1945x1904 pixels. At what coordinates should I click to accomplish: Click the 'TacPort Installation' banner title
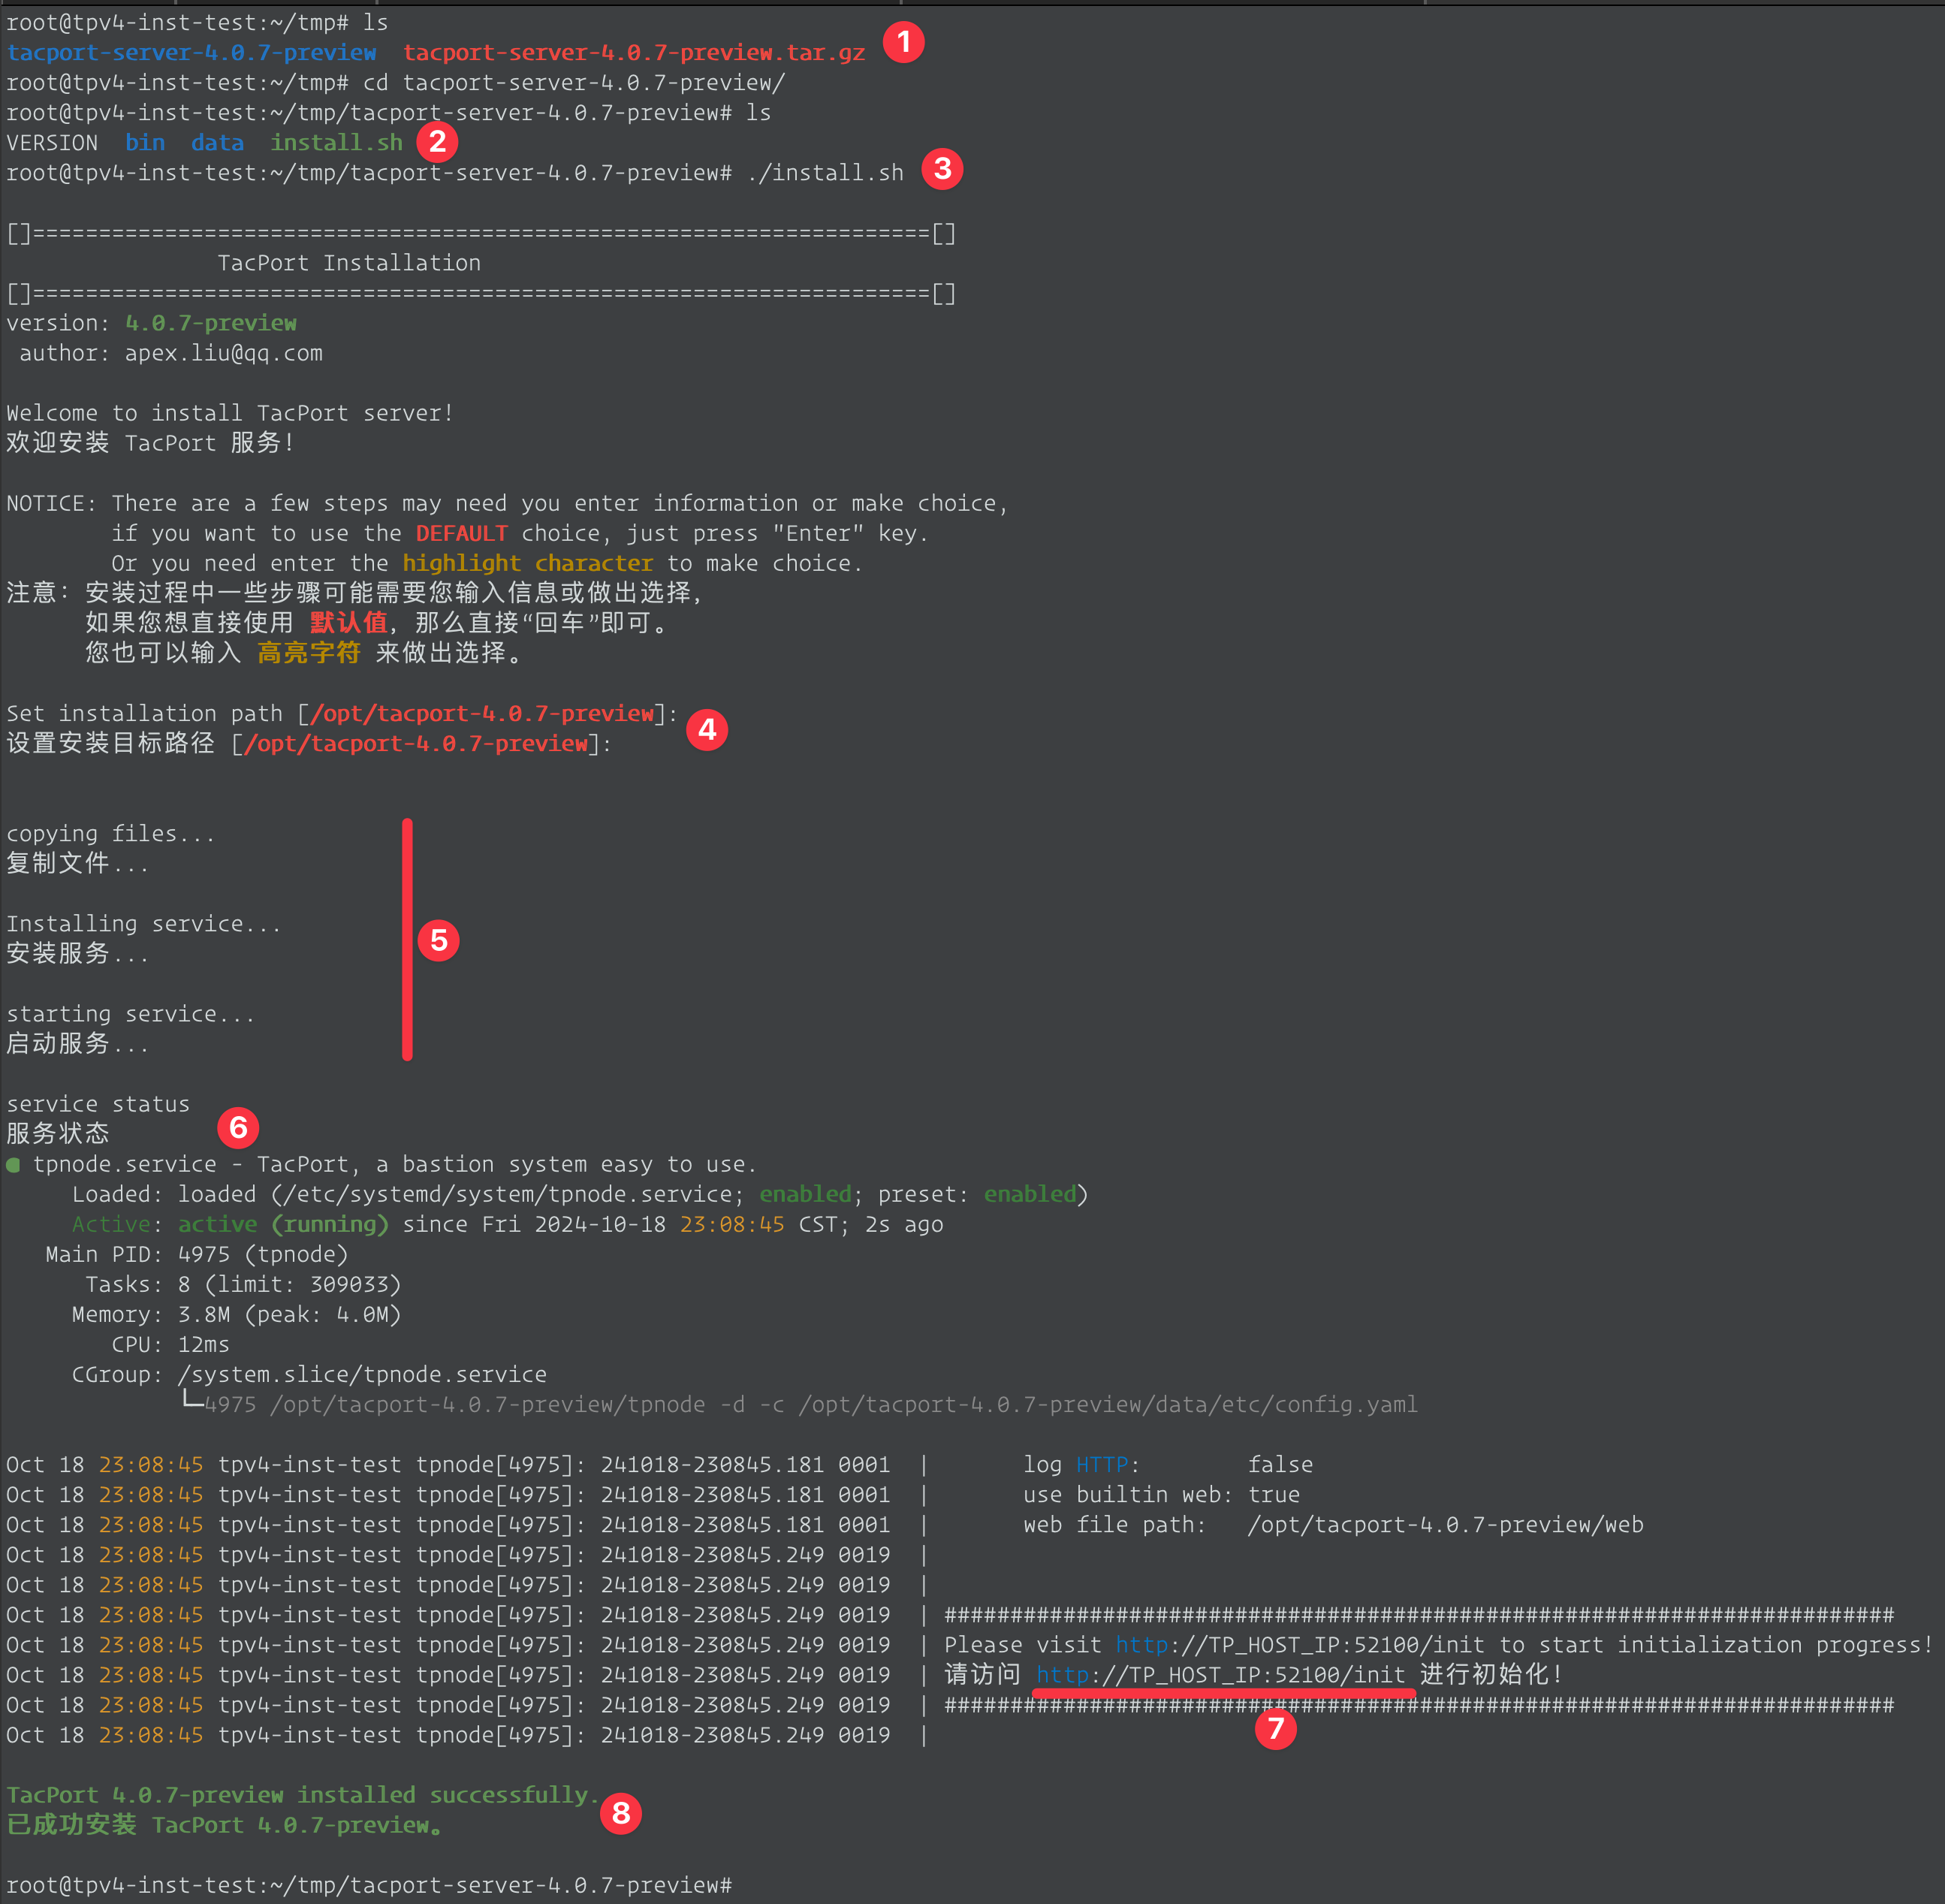click(x=349, y=263)
